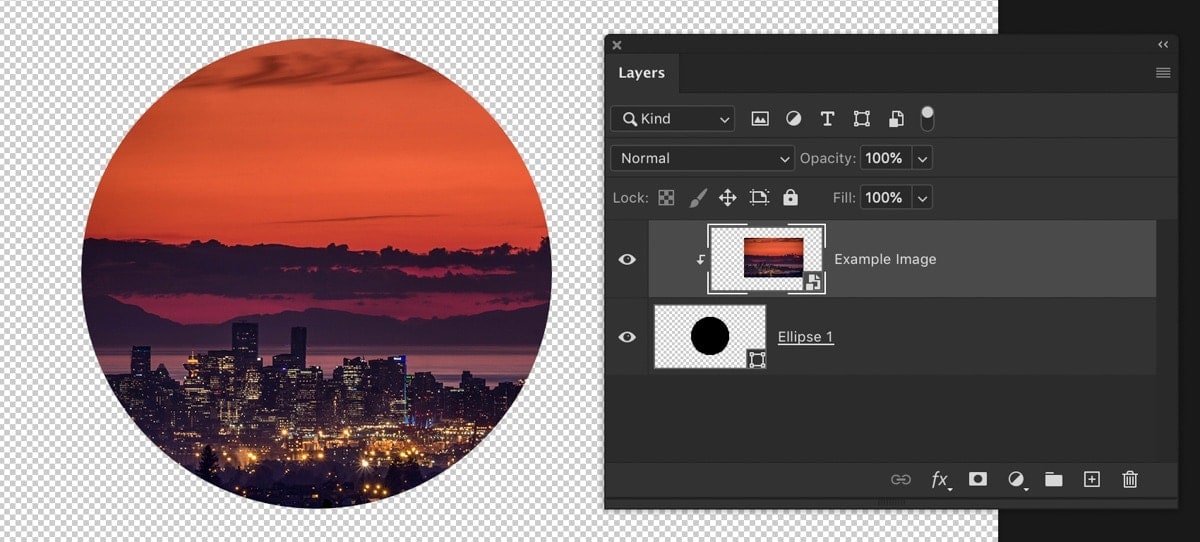1200x542 pixels.
Task: Open the Fill slider dropdown arrow
Action: pyautogui.click(x=922, y=198)
